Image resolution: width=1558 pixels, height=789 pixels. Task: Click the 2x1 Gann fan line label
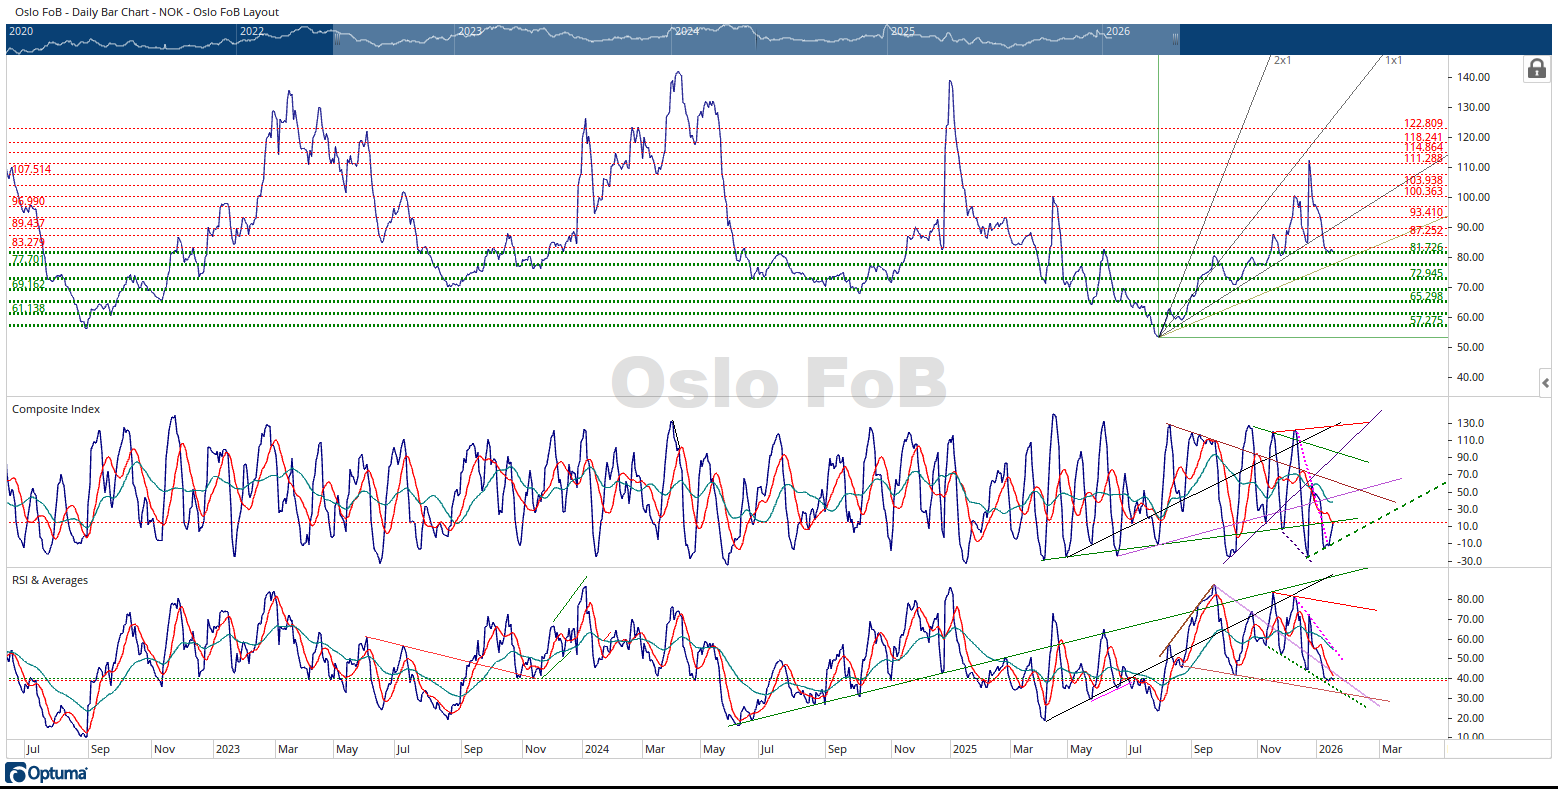click(x=1282, y=61)
